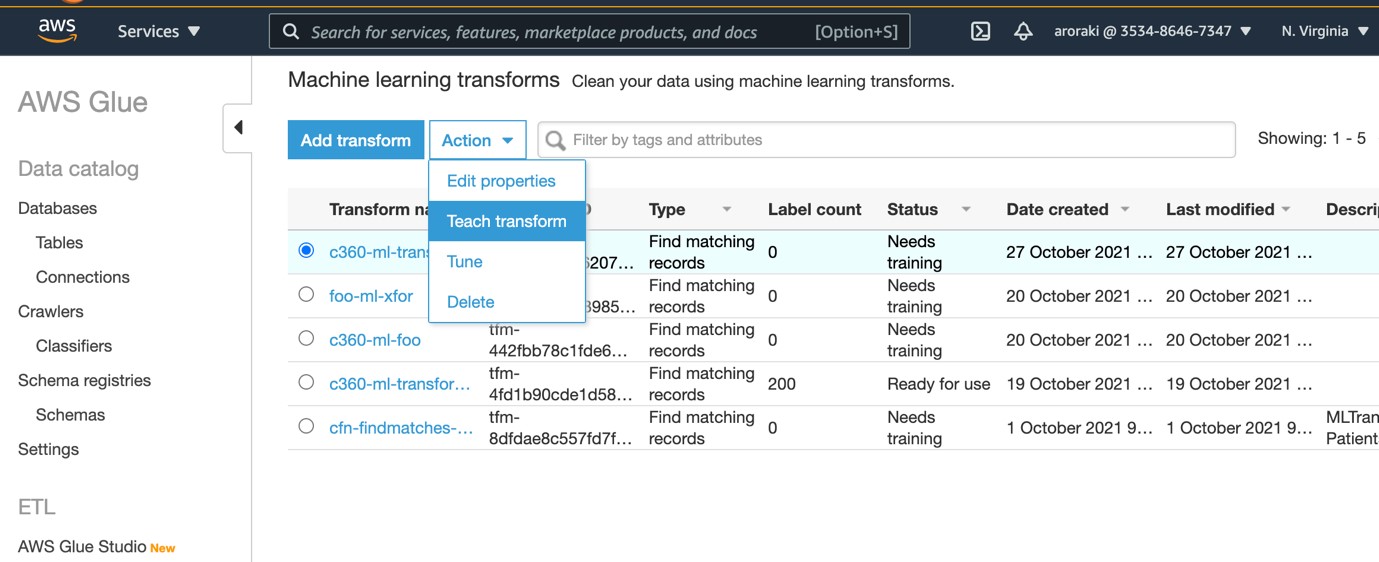Click the AWS logo home icon
Viewport: 1379px width, 562px height.
coord(57,31)
